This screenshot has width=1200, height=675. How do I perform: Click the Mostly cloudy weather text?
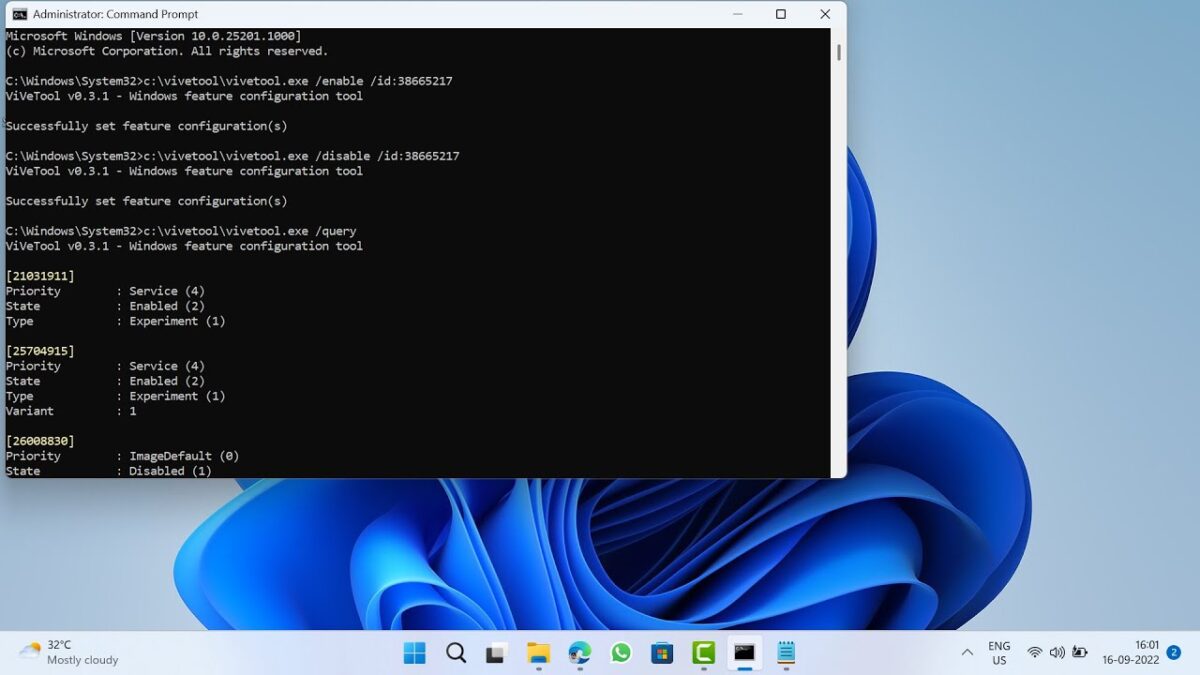point(83,660)
